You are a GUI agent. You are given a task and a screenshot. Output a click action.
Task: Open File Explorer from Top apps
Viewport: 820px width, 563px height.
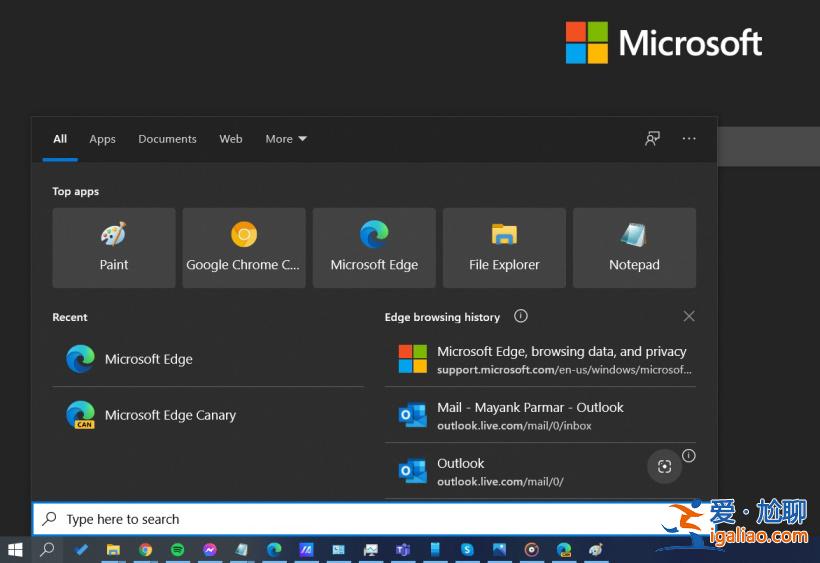pos(504,248)
